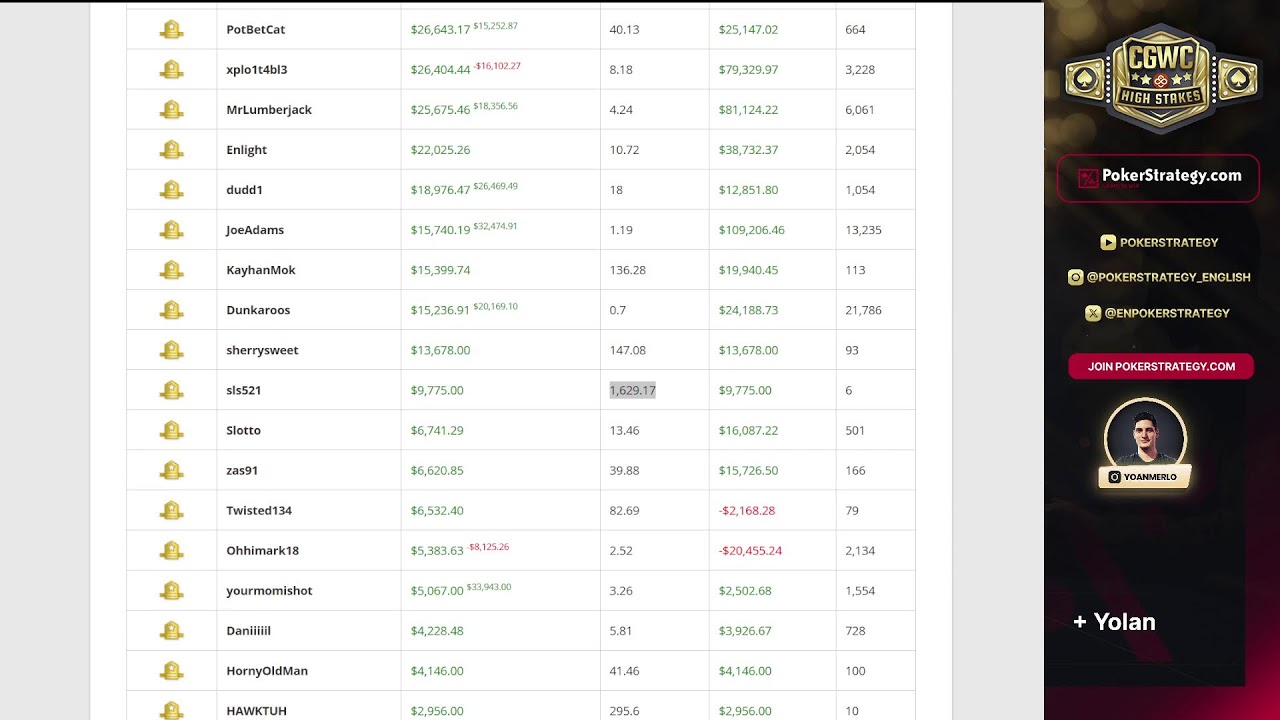This screenshot has height=720, width=1280.
Task: Select the gold badge icon in dudd1's row
Action: 172,190
